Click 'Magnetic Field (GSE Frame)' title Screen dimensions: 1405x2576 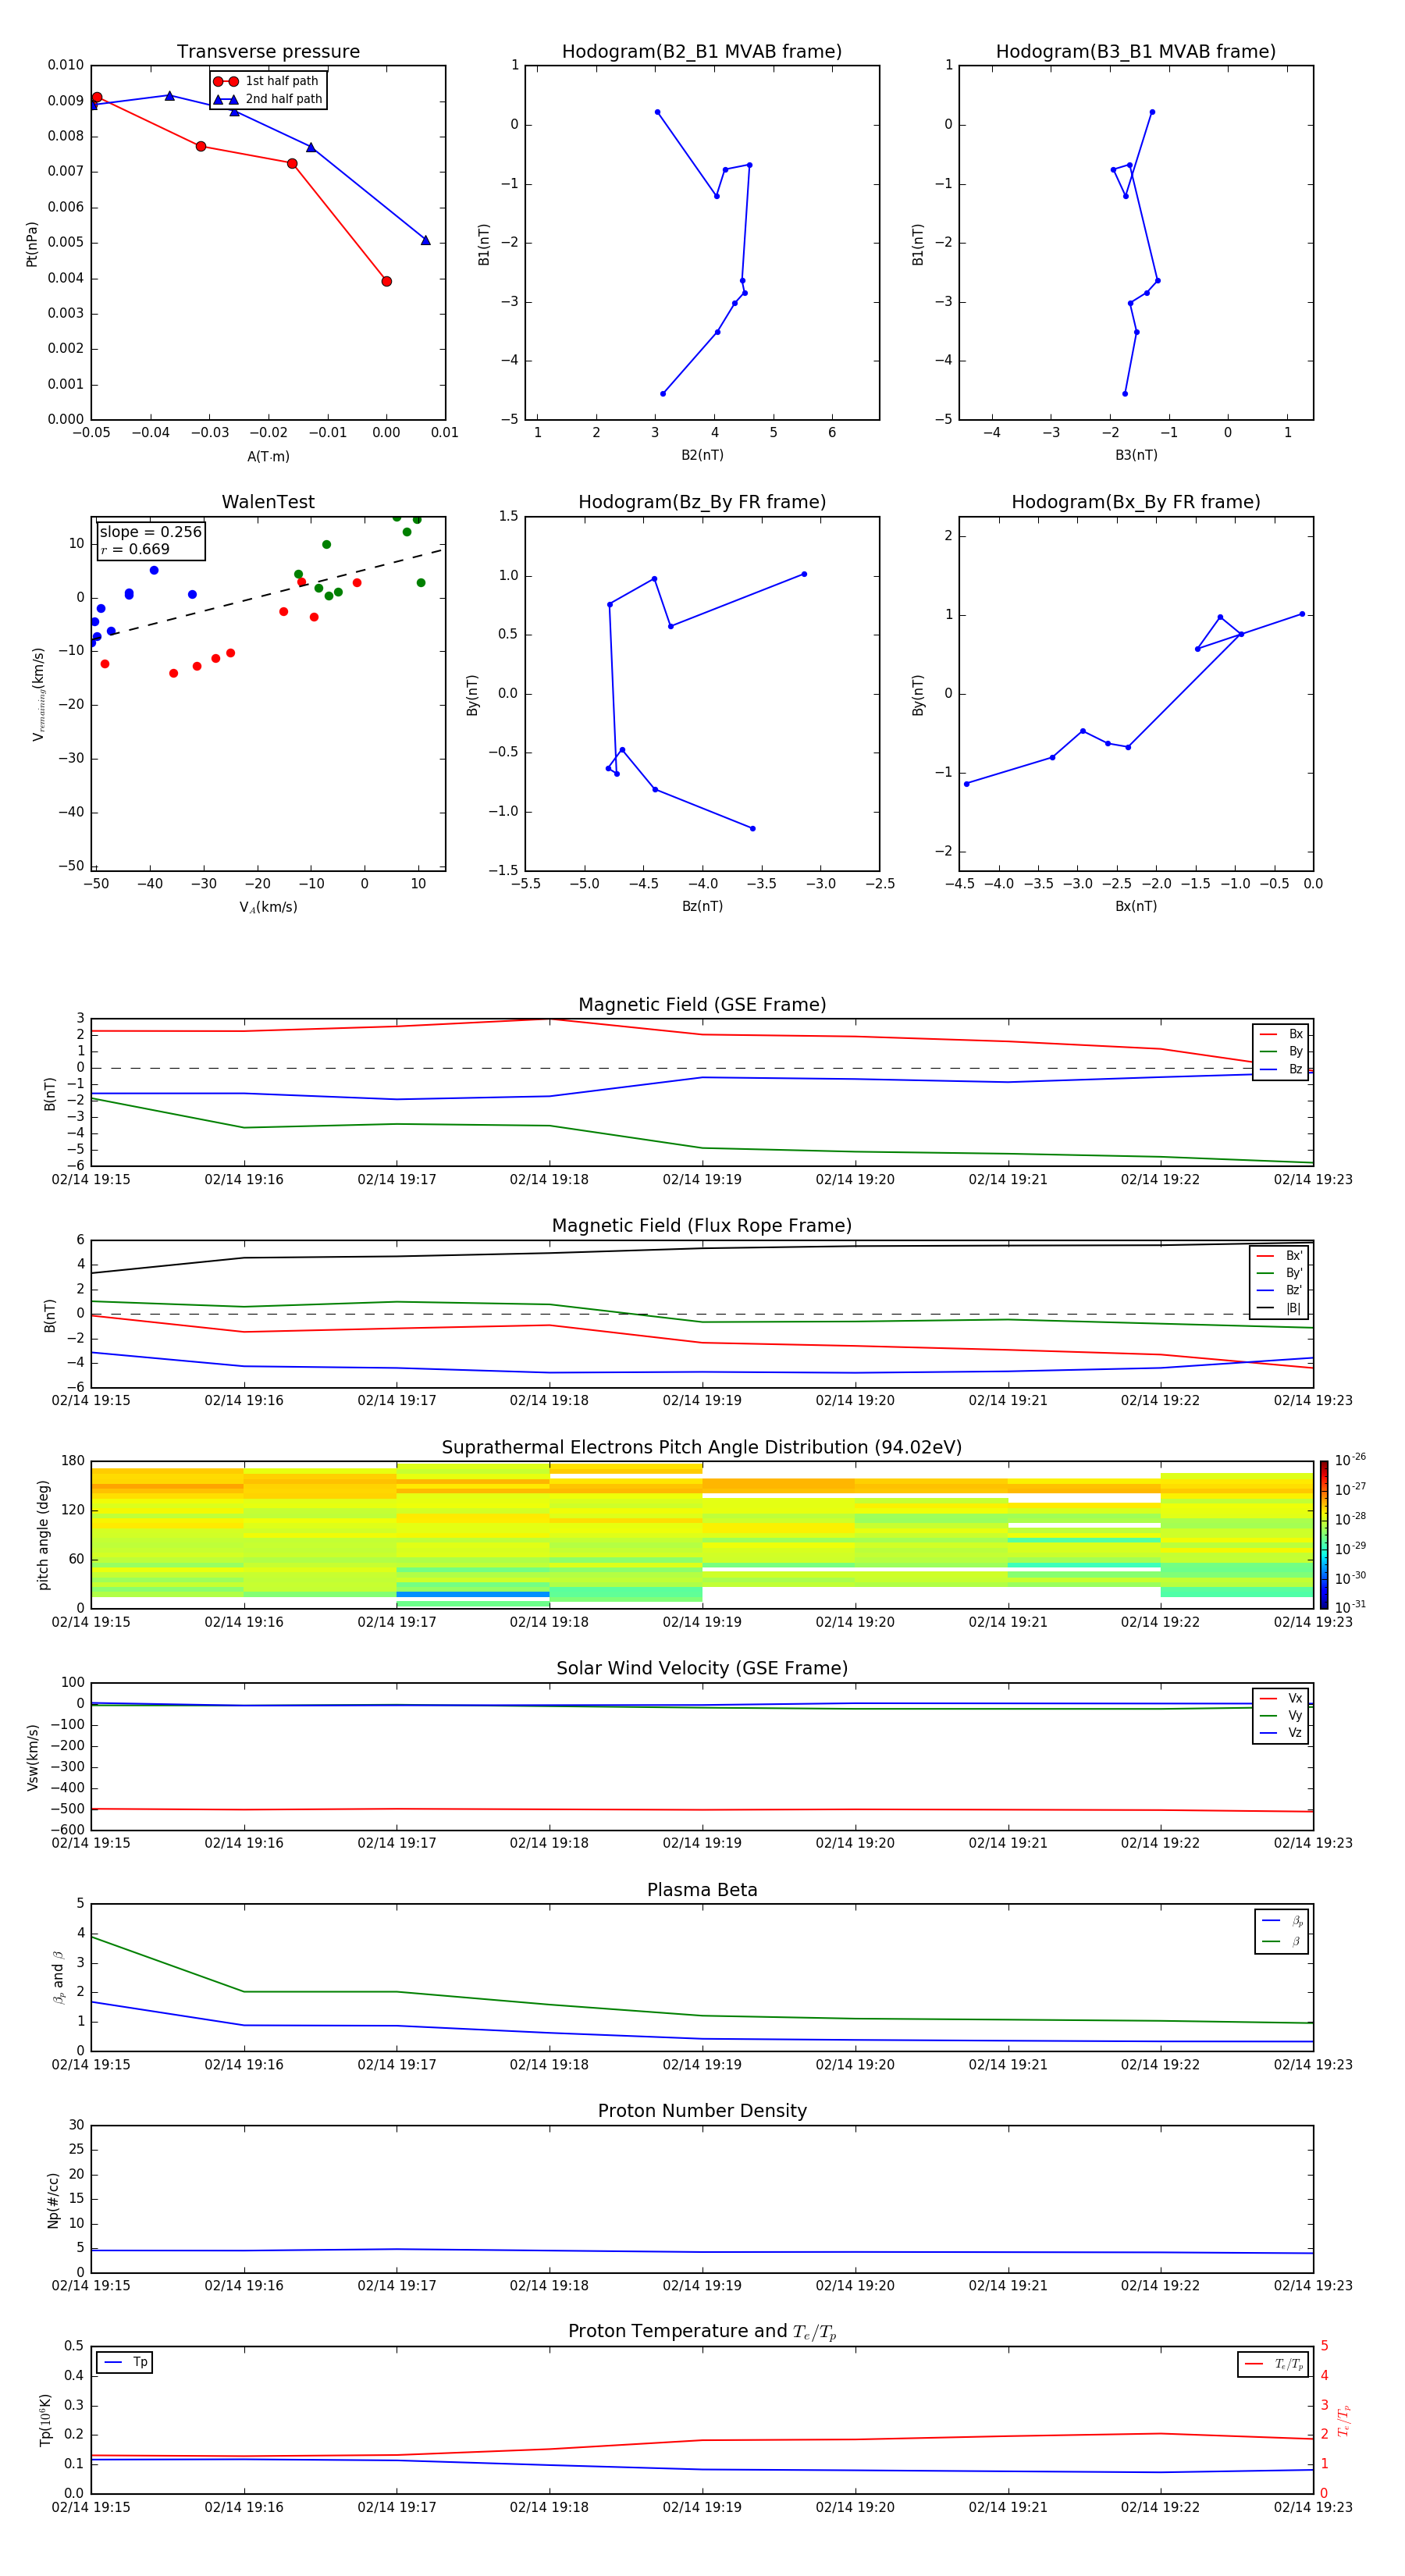tap(702, 1005)
